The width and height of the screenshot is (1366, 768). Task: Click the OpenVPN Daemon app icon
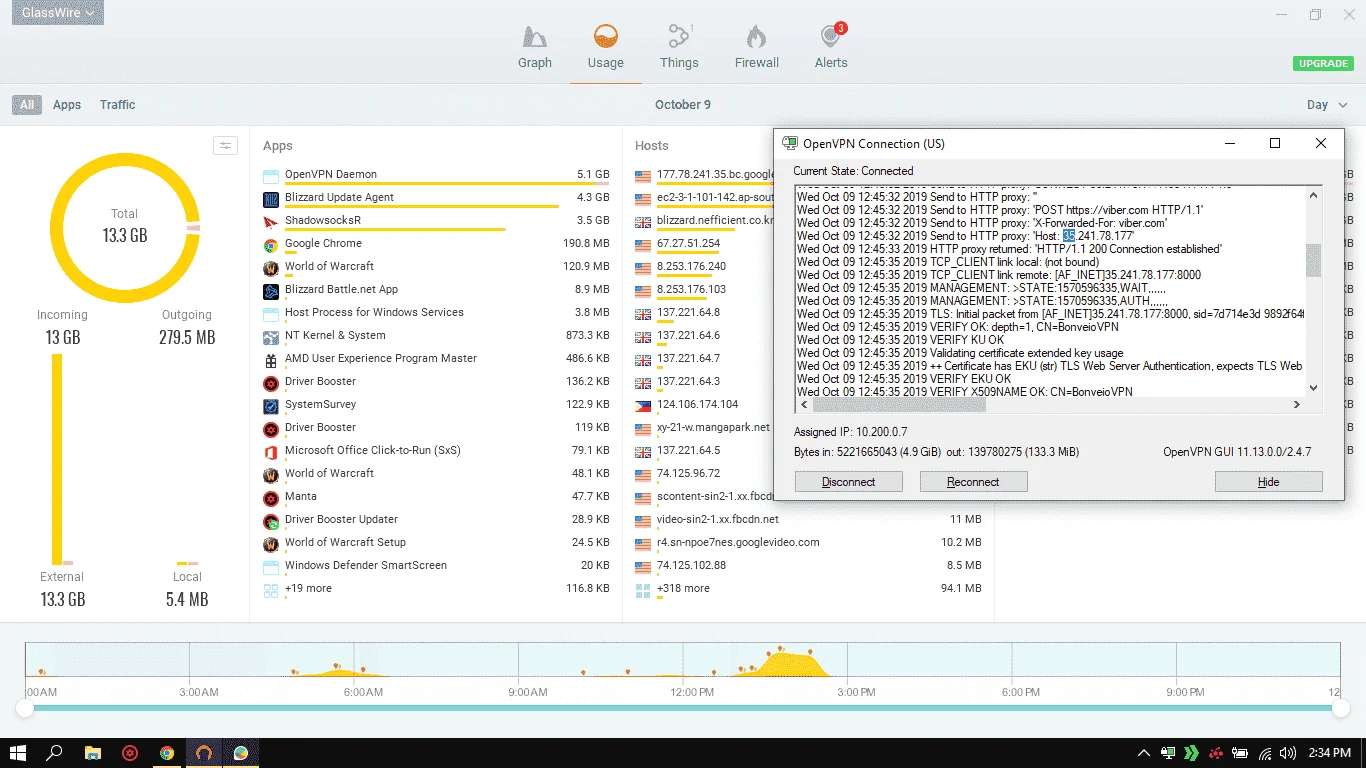(270, 175)
